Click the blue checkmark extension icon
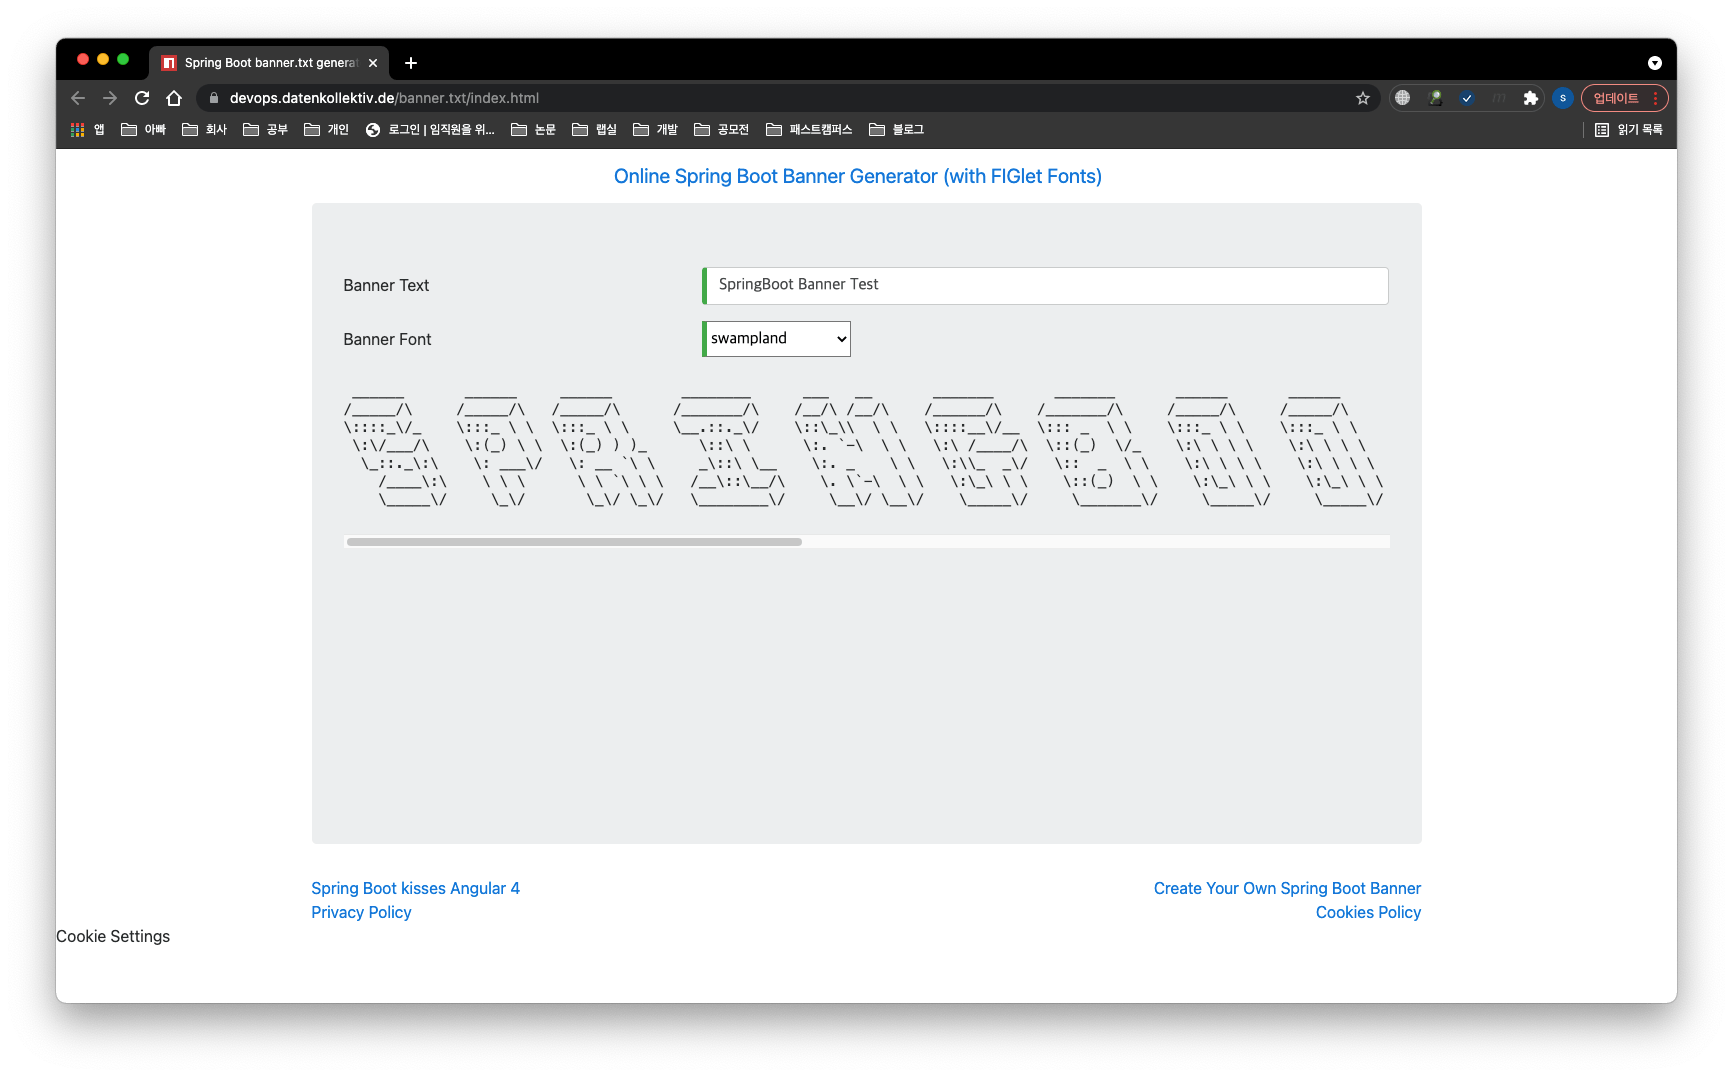Image resolution: width=1733 pixels, height=1077 pixels. (x=1467, y=97)
